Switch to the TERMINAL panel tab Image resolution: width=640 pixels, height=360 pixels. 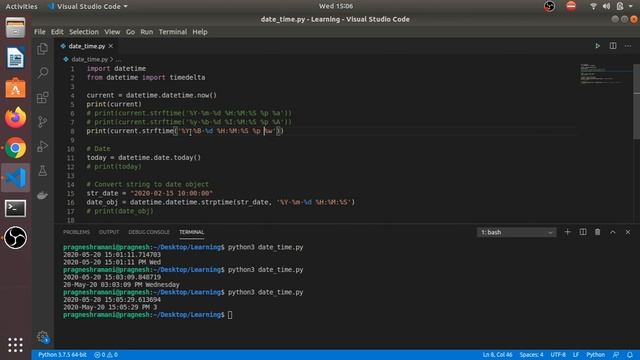click(x=191, y=232)
